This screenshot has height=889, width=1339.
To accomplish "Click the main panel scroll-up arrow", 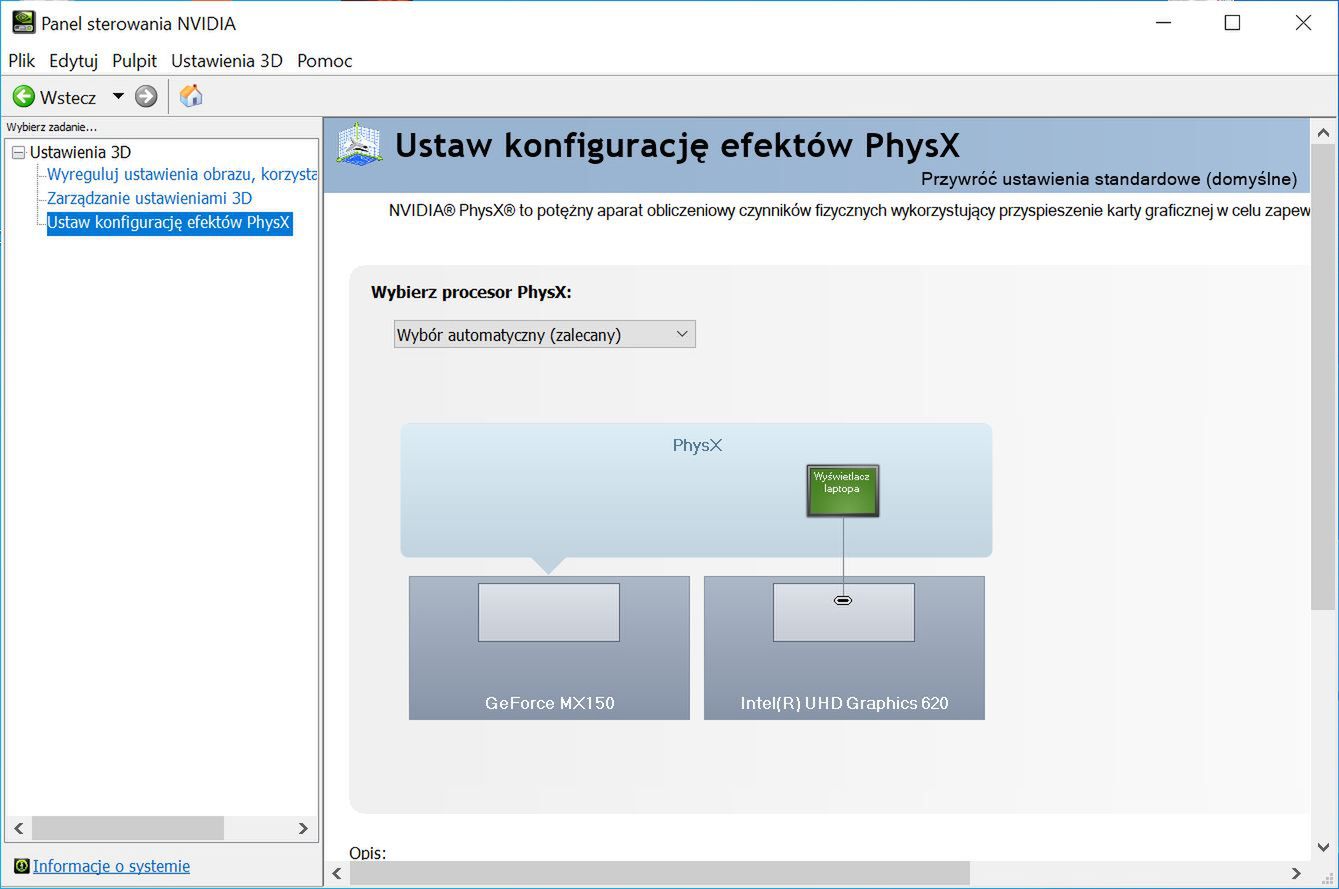I will [1323, 132].
